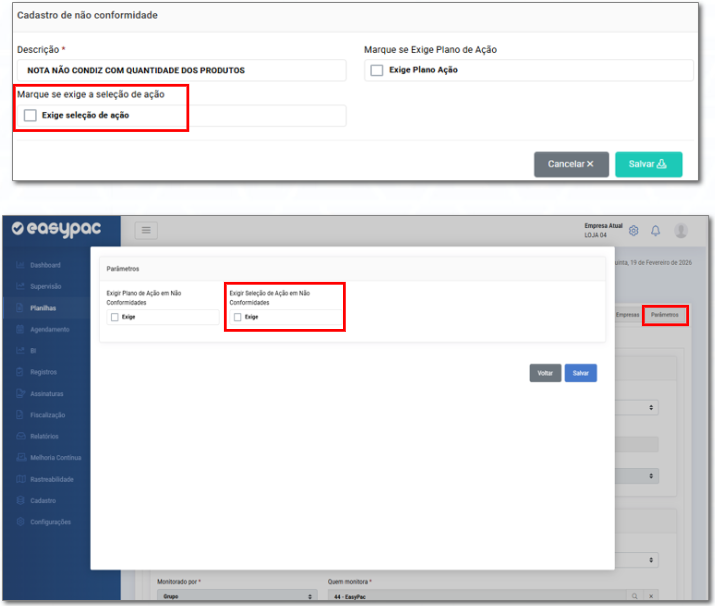Select Planilhas in the sidebar menu
Screen dimensions: 715x606
pos(43,308)
